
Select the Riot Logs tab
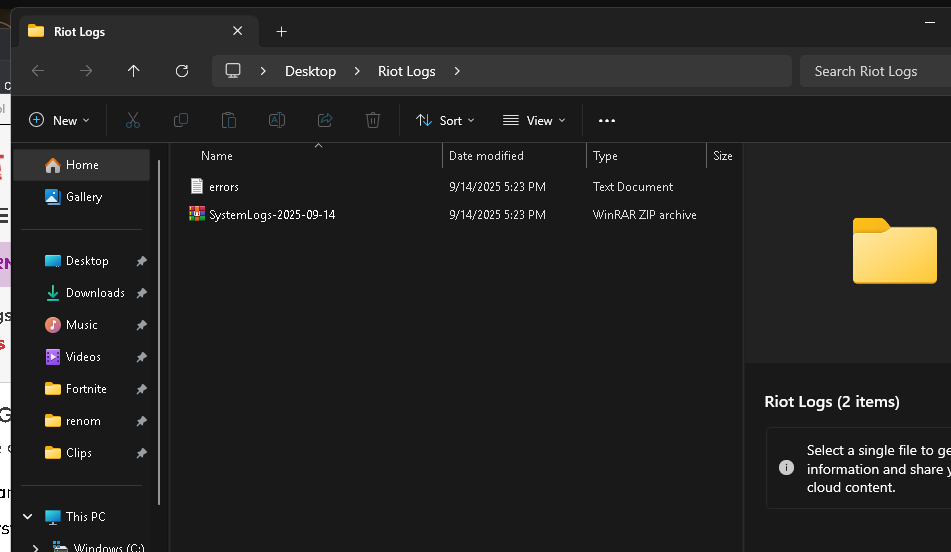tap(139, 32)
